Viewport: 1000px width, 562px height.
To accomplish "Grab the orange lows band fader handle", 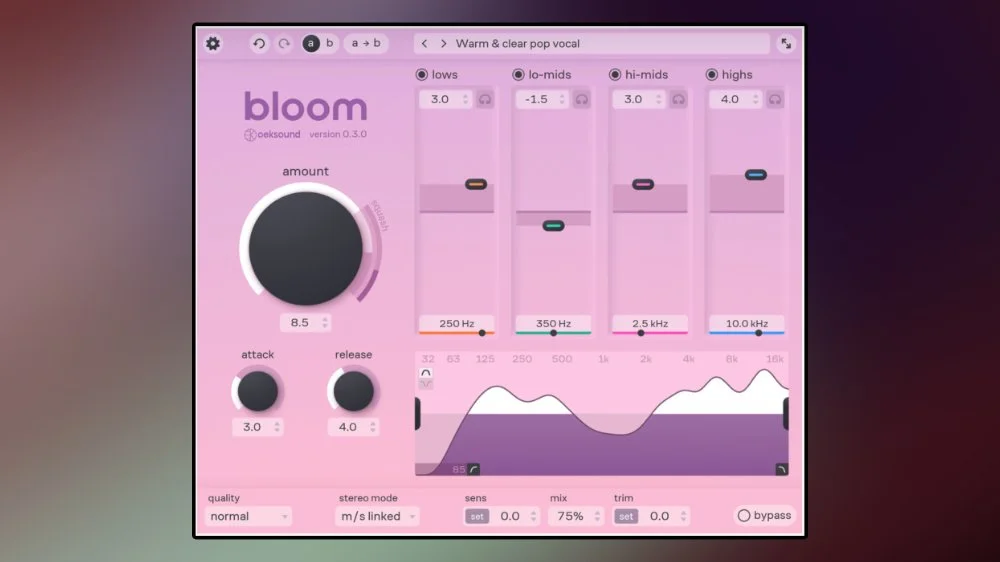I will click(476, 184).
